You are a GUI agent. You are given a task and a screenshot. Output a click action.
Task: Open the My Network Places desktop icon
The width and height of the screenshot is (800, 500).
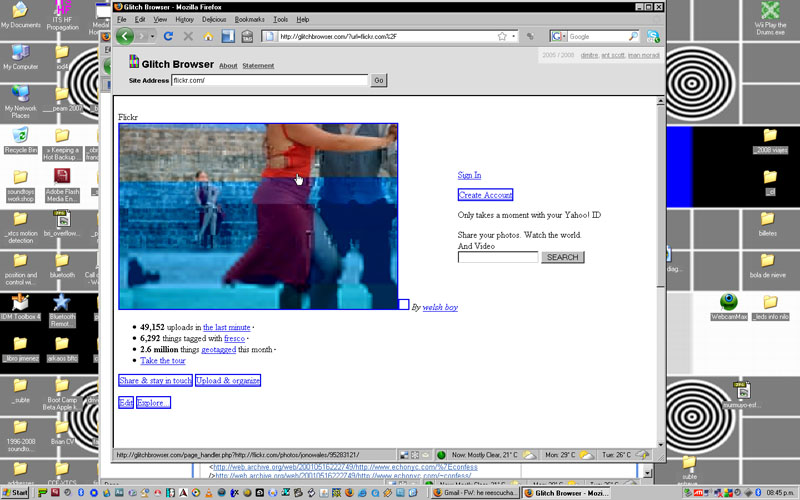click(x=20, y=102)
